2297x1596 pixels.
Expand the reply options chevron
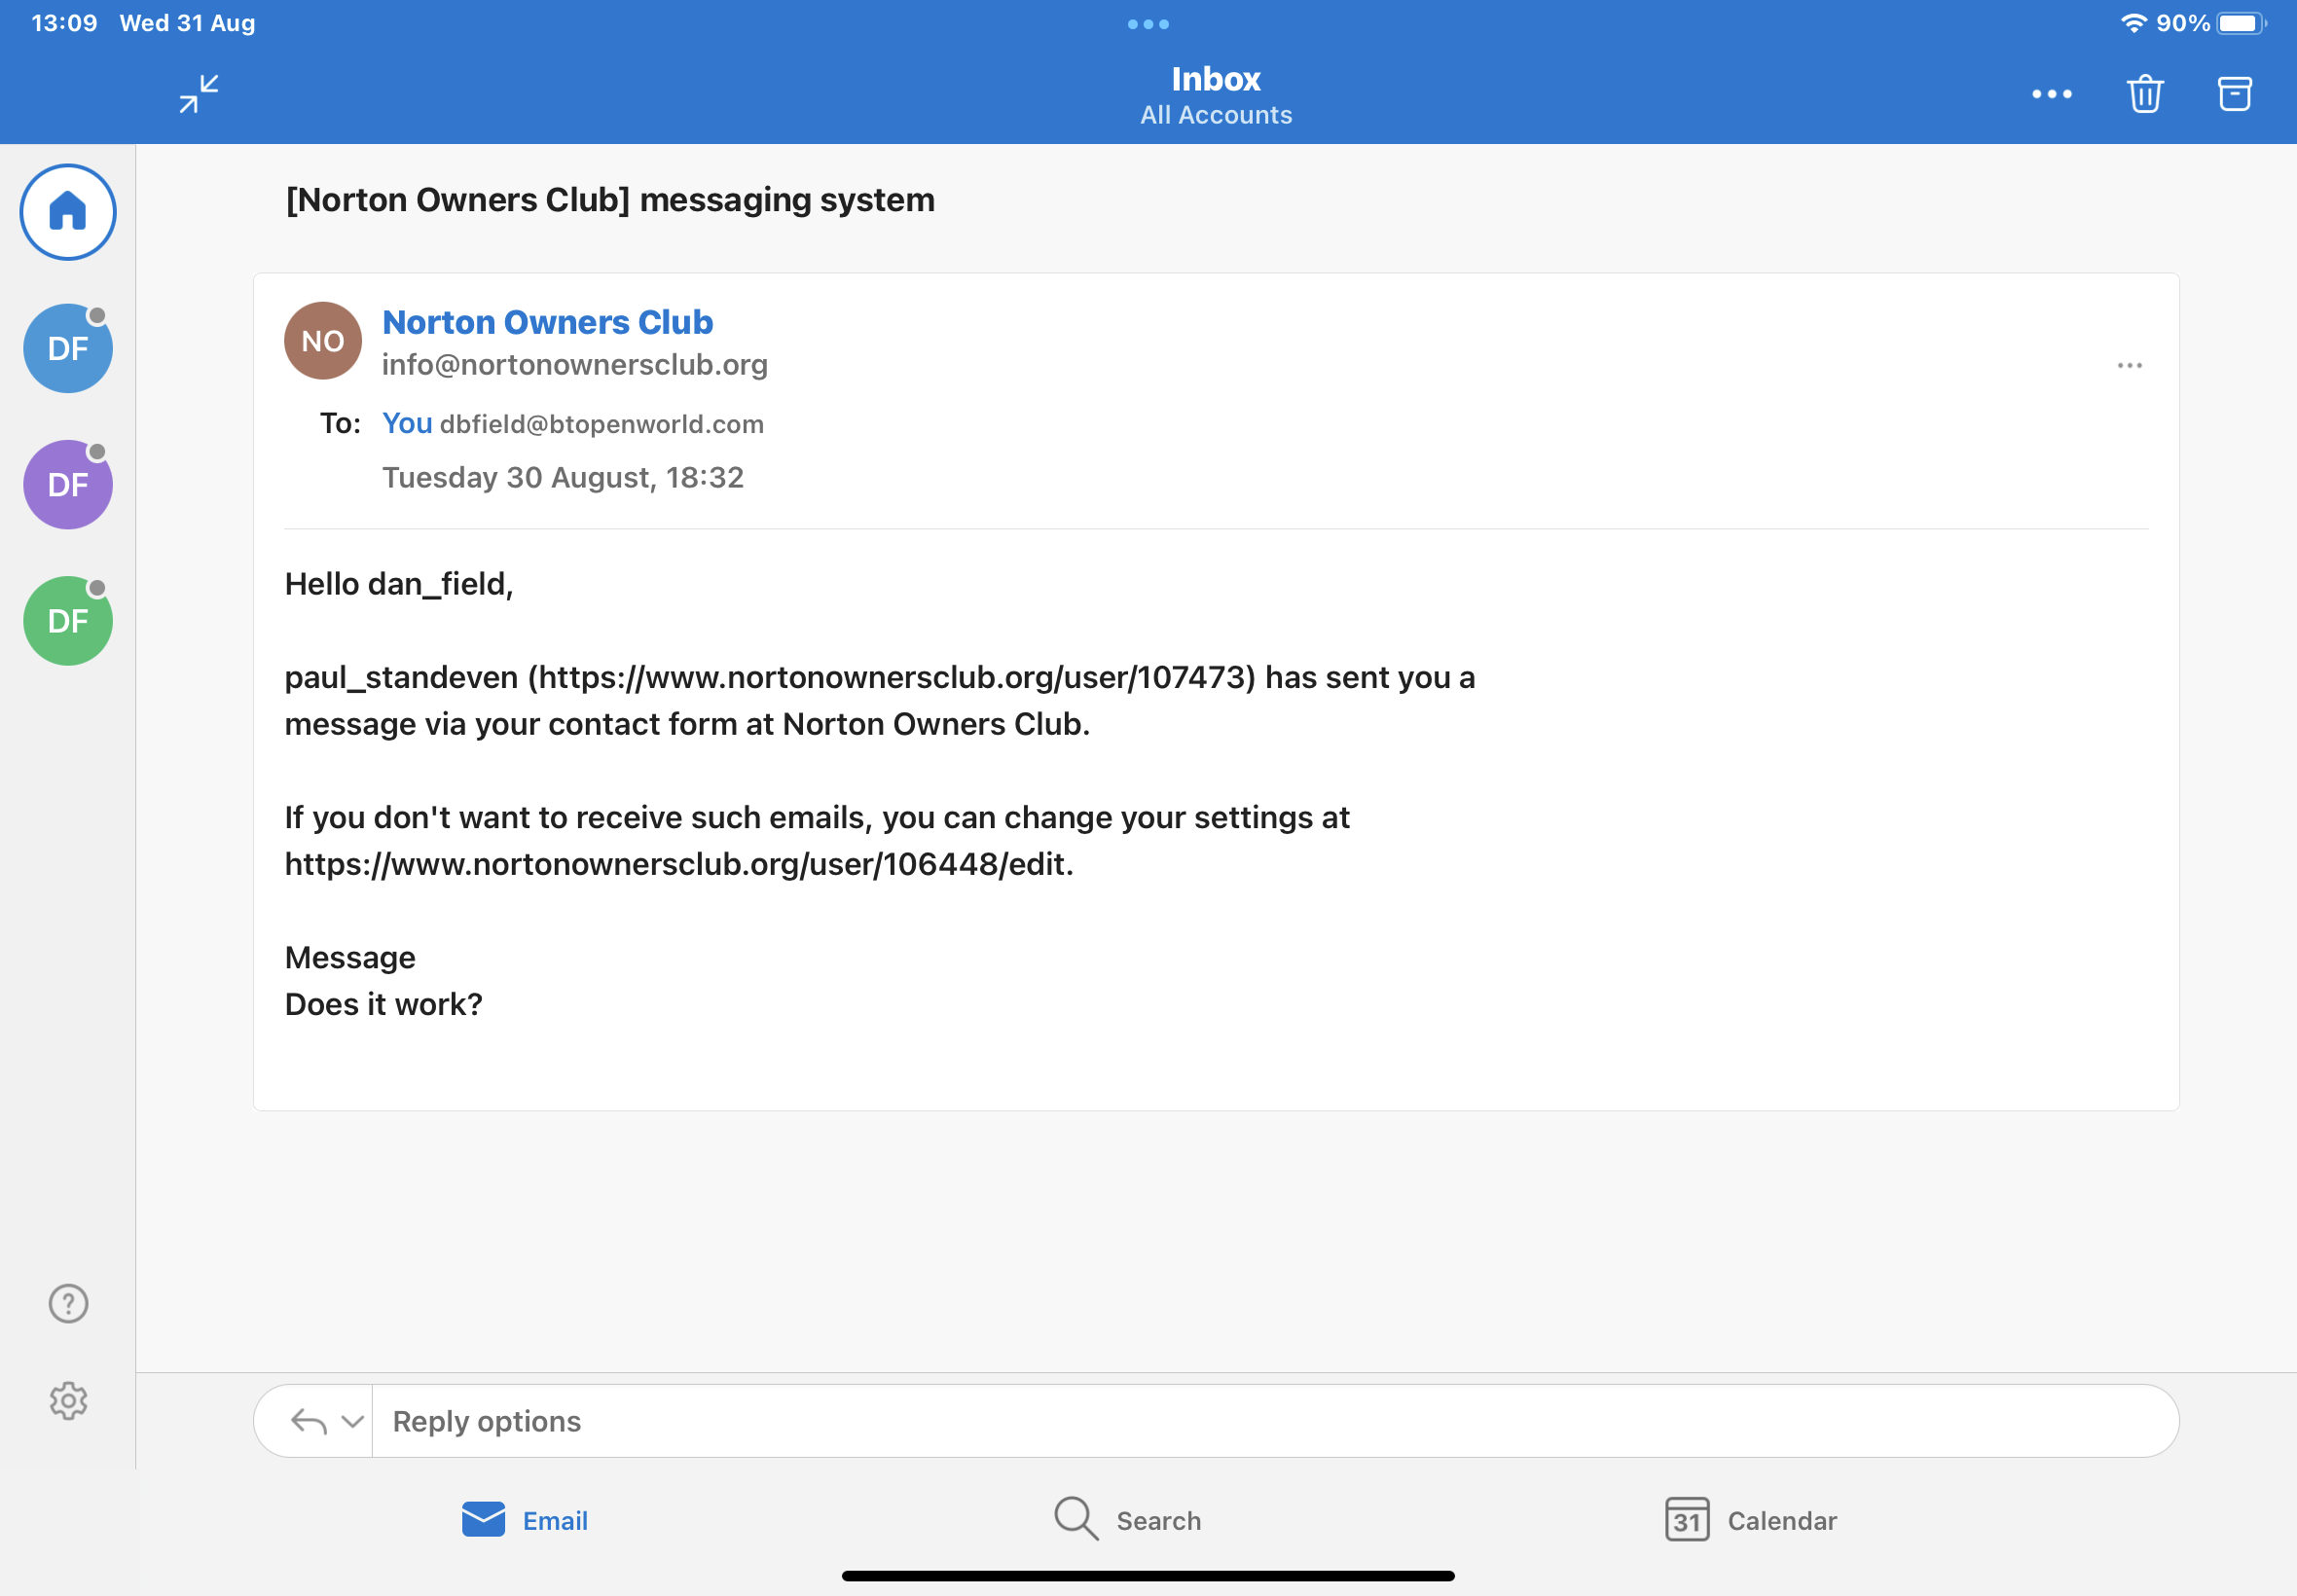pos(352,1421)
